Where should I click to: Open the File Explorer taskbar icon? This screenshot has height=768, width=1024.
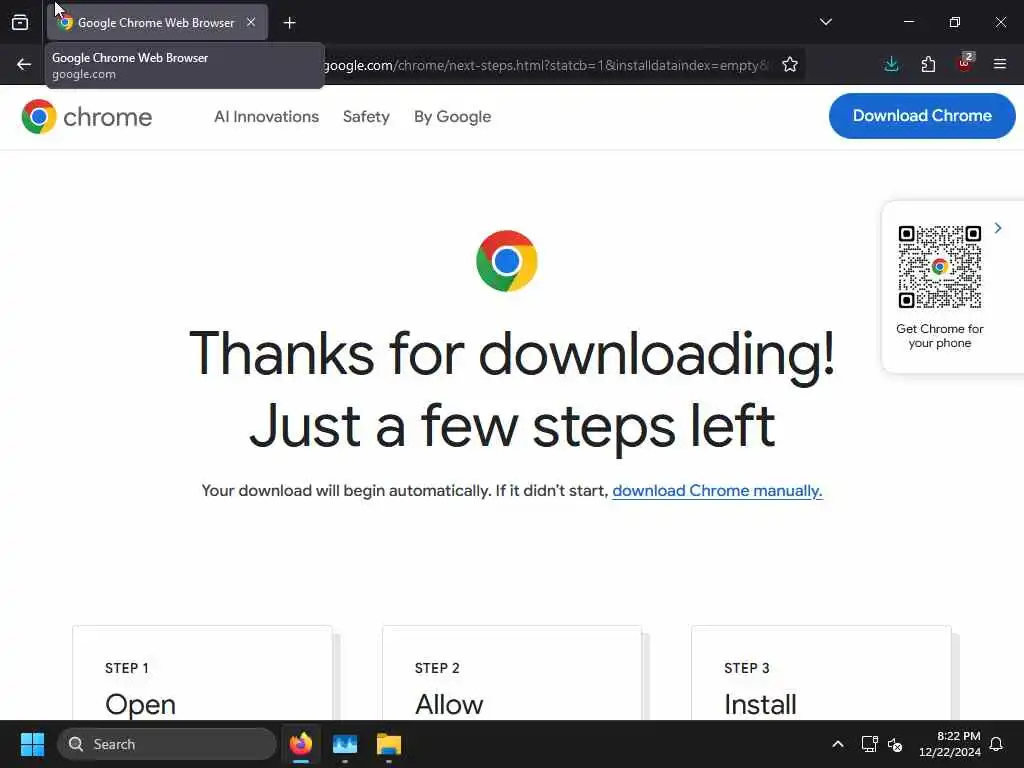389,744
